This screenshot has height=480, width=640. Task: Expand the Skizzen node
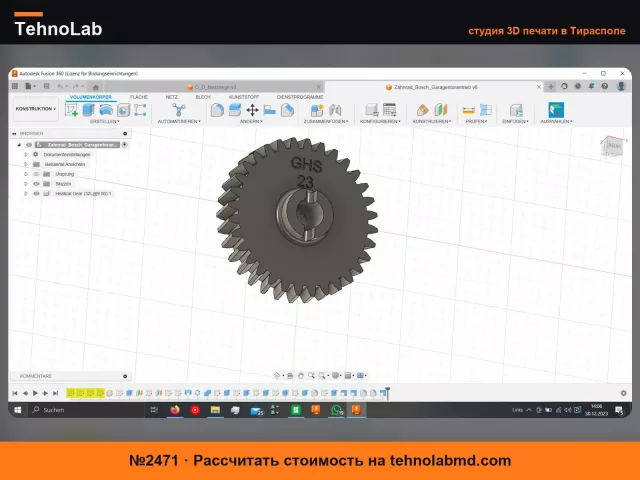tap(26, 184)
